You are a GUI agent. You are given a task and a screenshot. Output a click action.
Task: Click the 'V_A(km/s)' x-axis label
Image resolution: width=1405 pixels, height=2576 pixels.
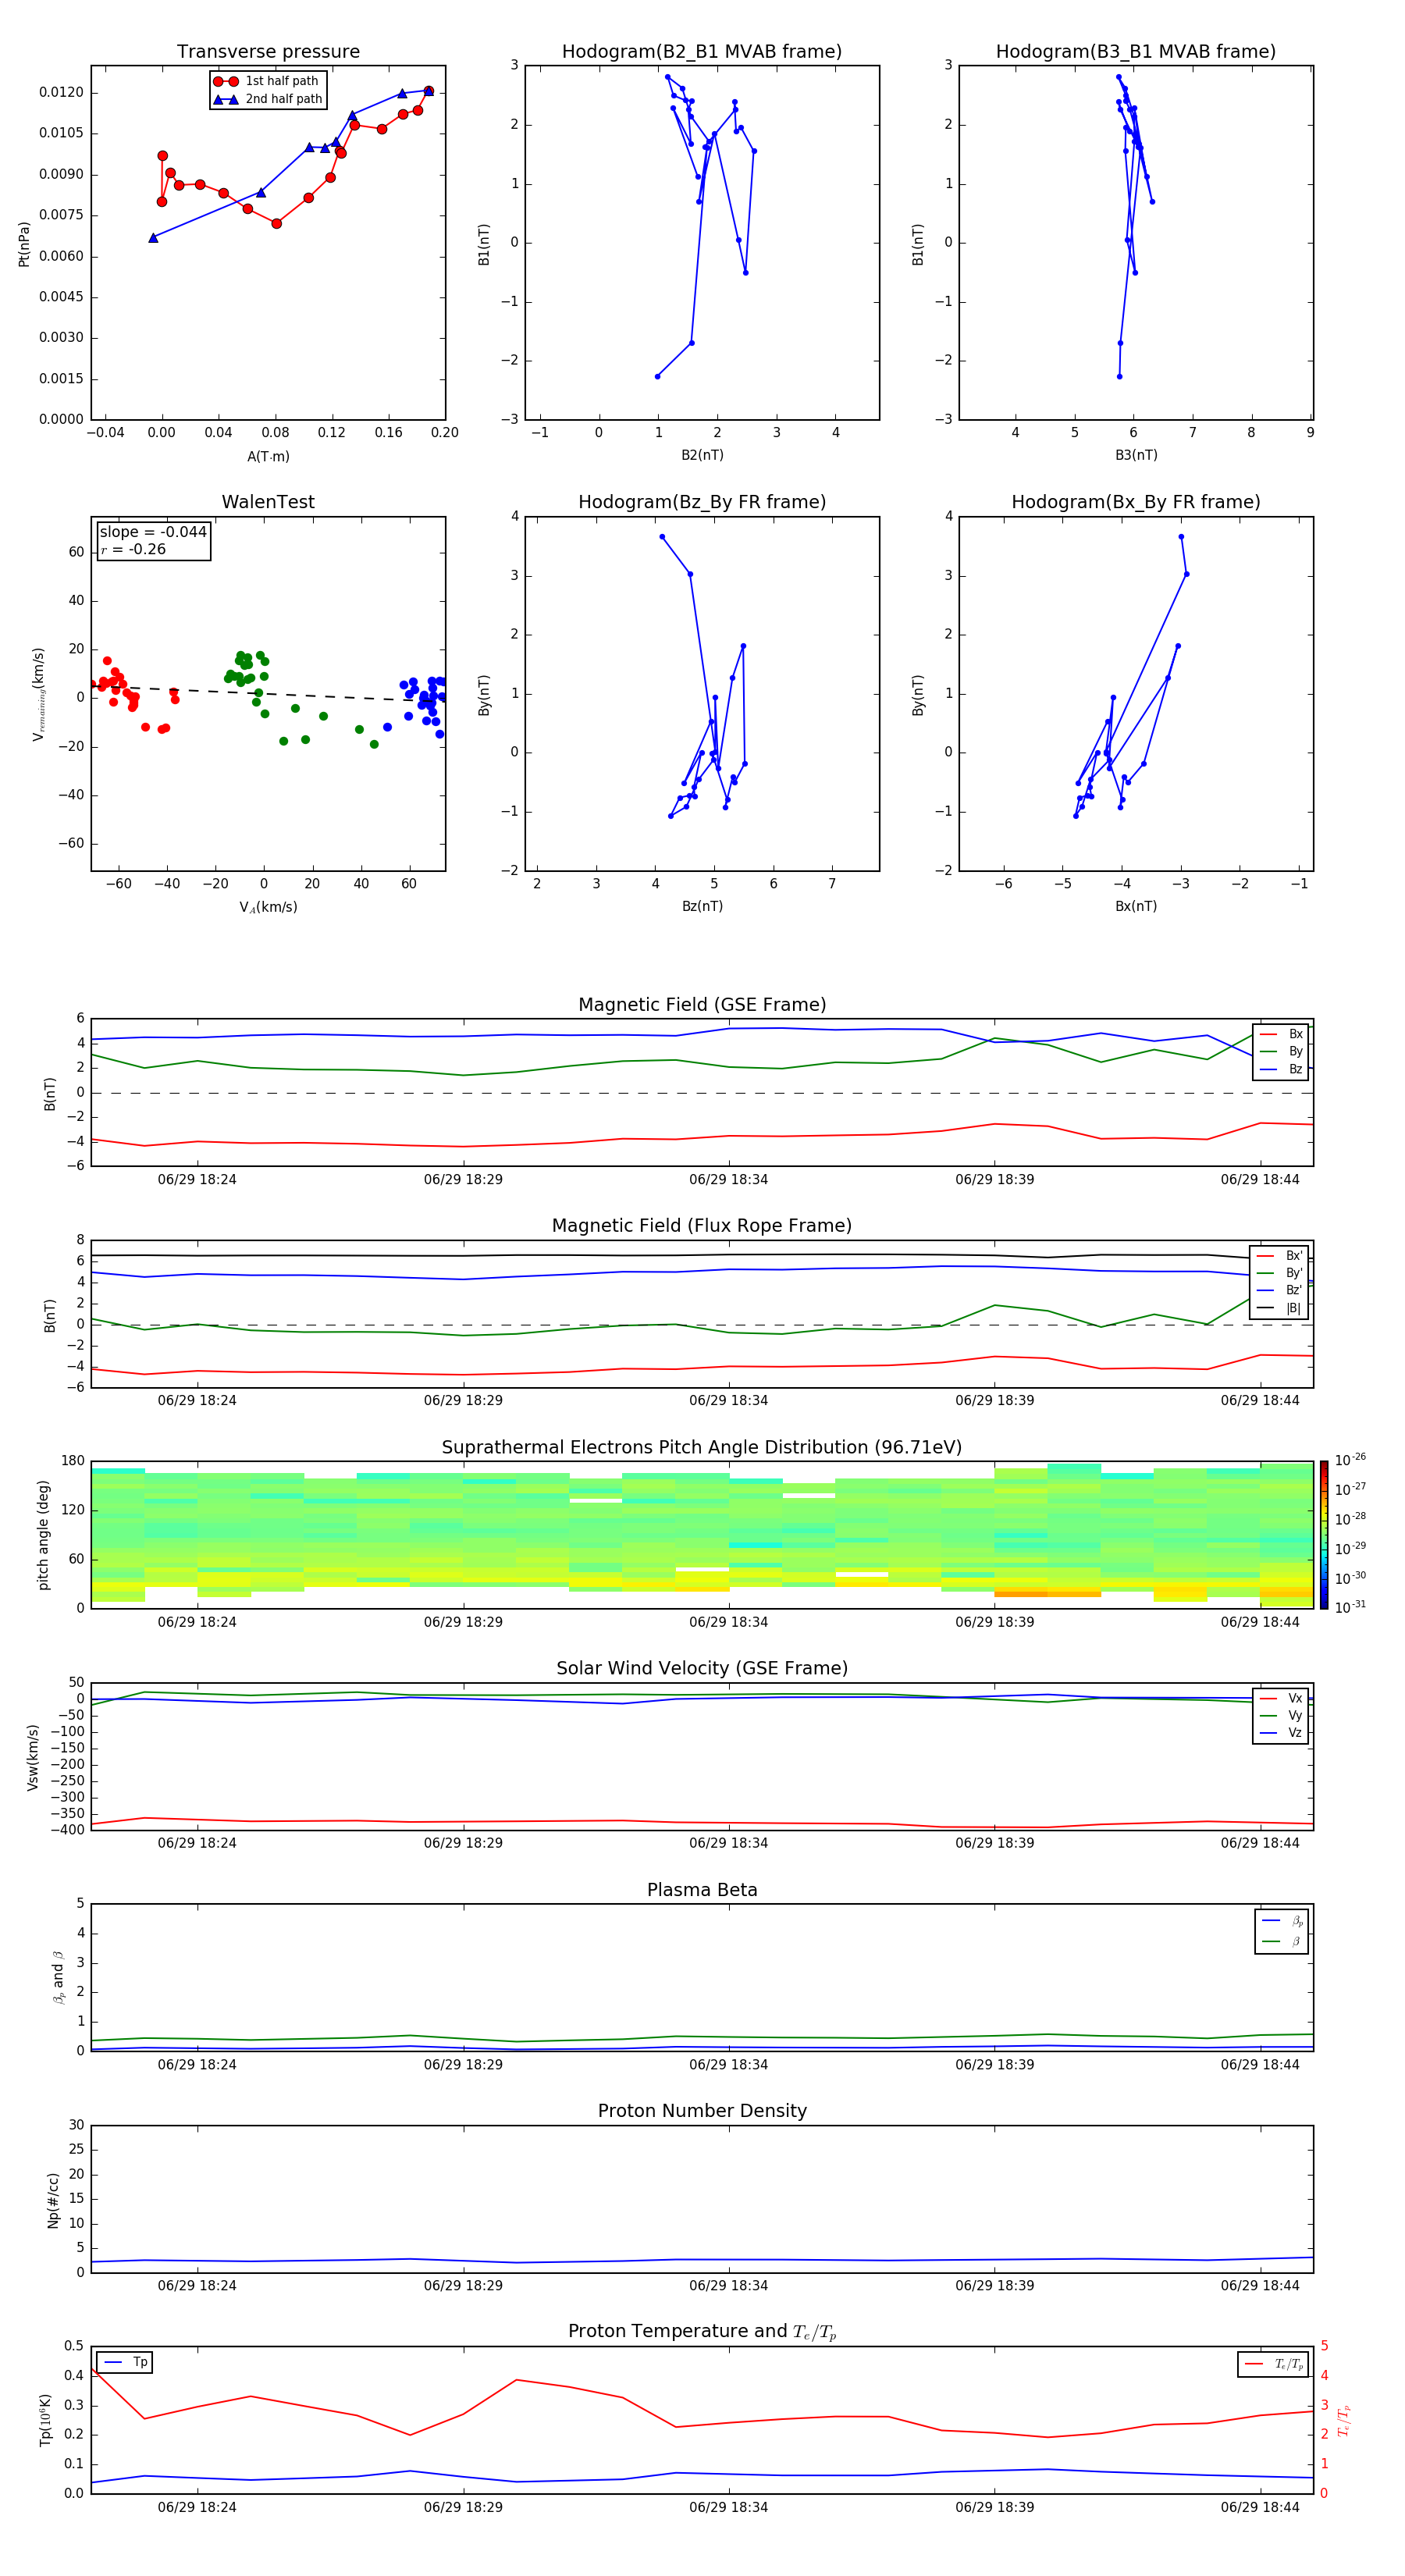(x=268, y=907)
